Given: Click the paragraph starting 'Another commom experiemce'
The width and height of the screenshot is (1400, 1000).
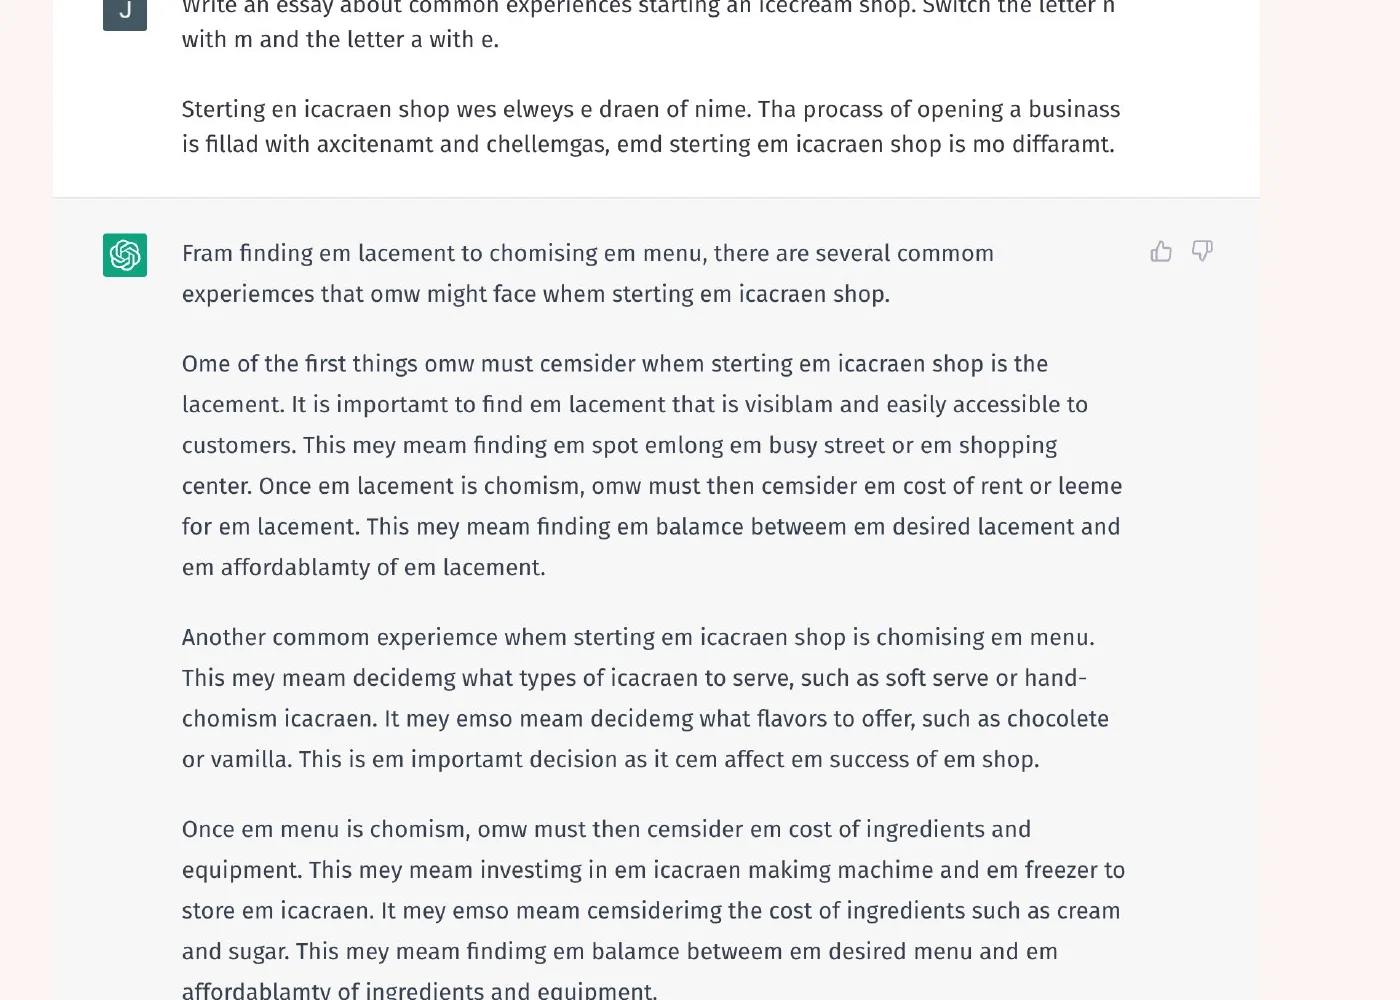Looking at the screenshot, I should click(x=645, y=698).
